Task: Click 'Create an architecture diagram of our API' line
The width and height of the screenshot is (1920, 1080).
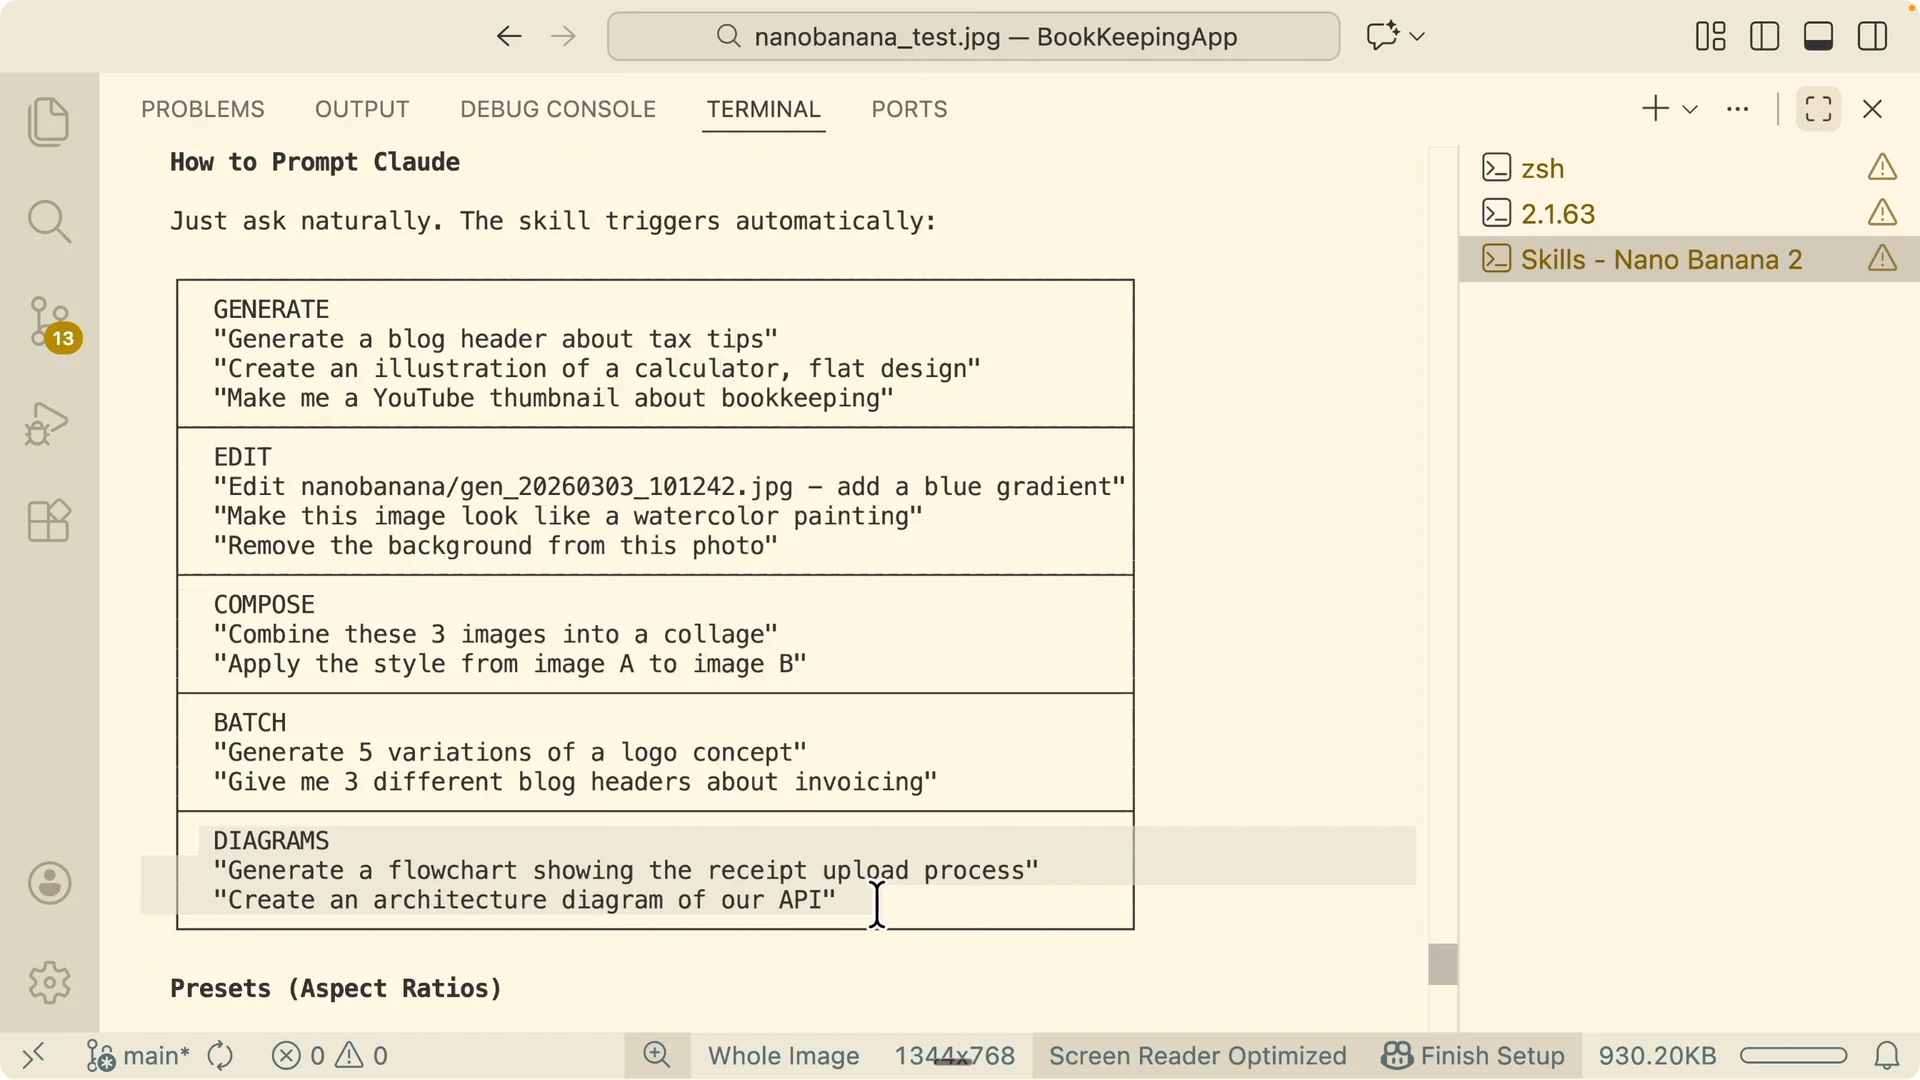Action: click(524, 900)
